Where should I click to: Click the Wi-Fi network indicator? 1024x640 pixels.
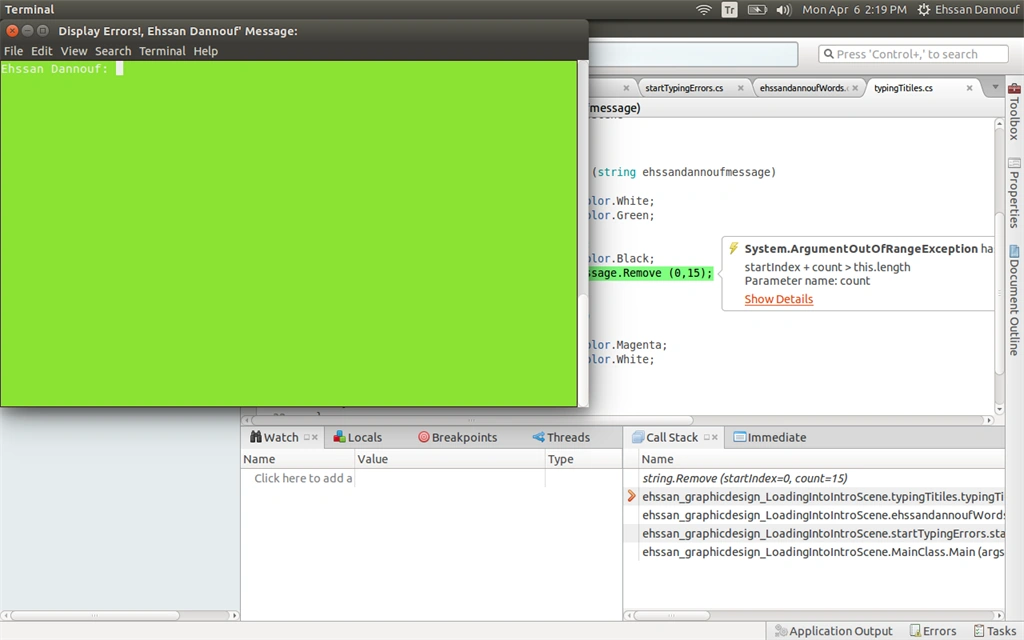click(703, 10)
